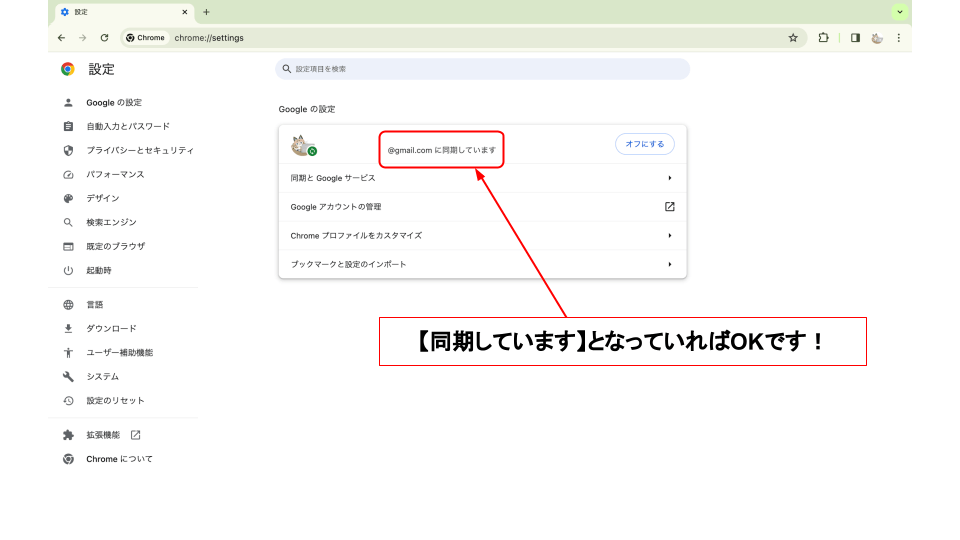Open the extensions puzzle icon
The width and height of the screenshot is (960, 540).
pyautogui.click(x=824, y=38)
